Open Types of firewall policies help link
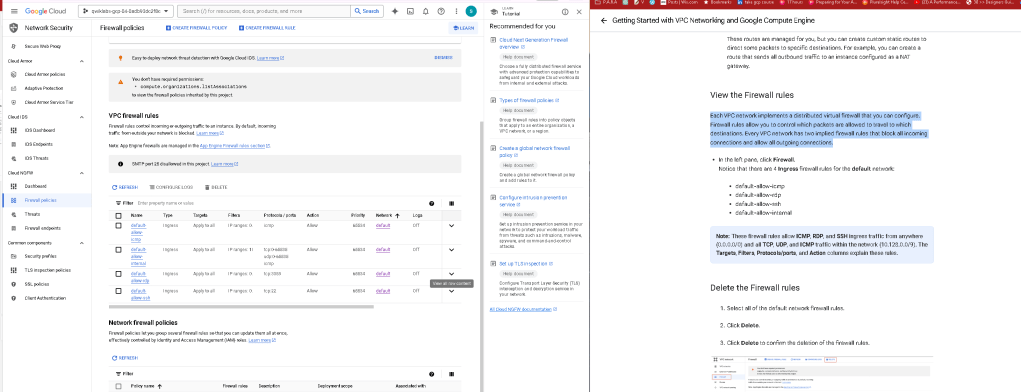Image resolution: width=1021 pixels, height=392 pixels. 529,101
